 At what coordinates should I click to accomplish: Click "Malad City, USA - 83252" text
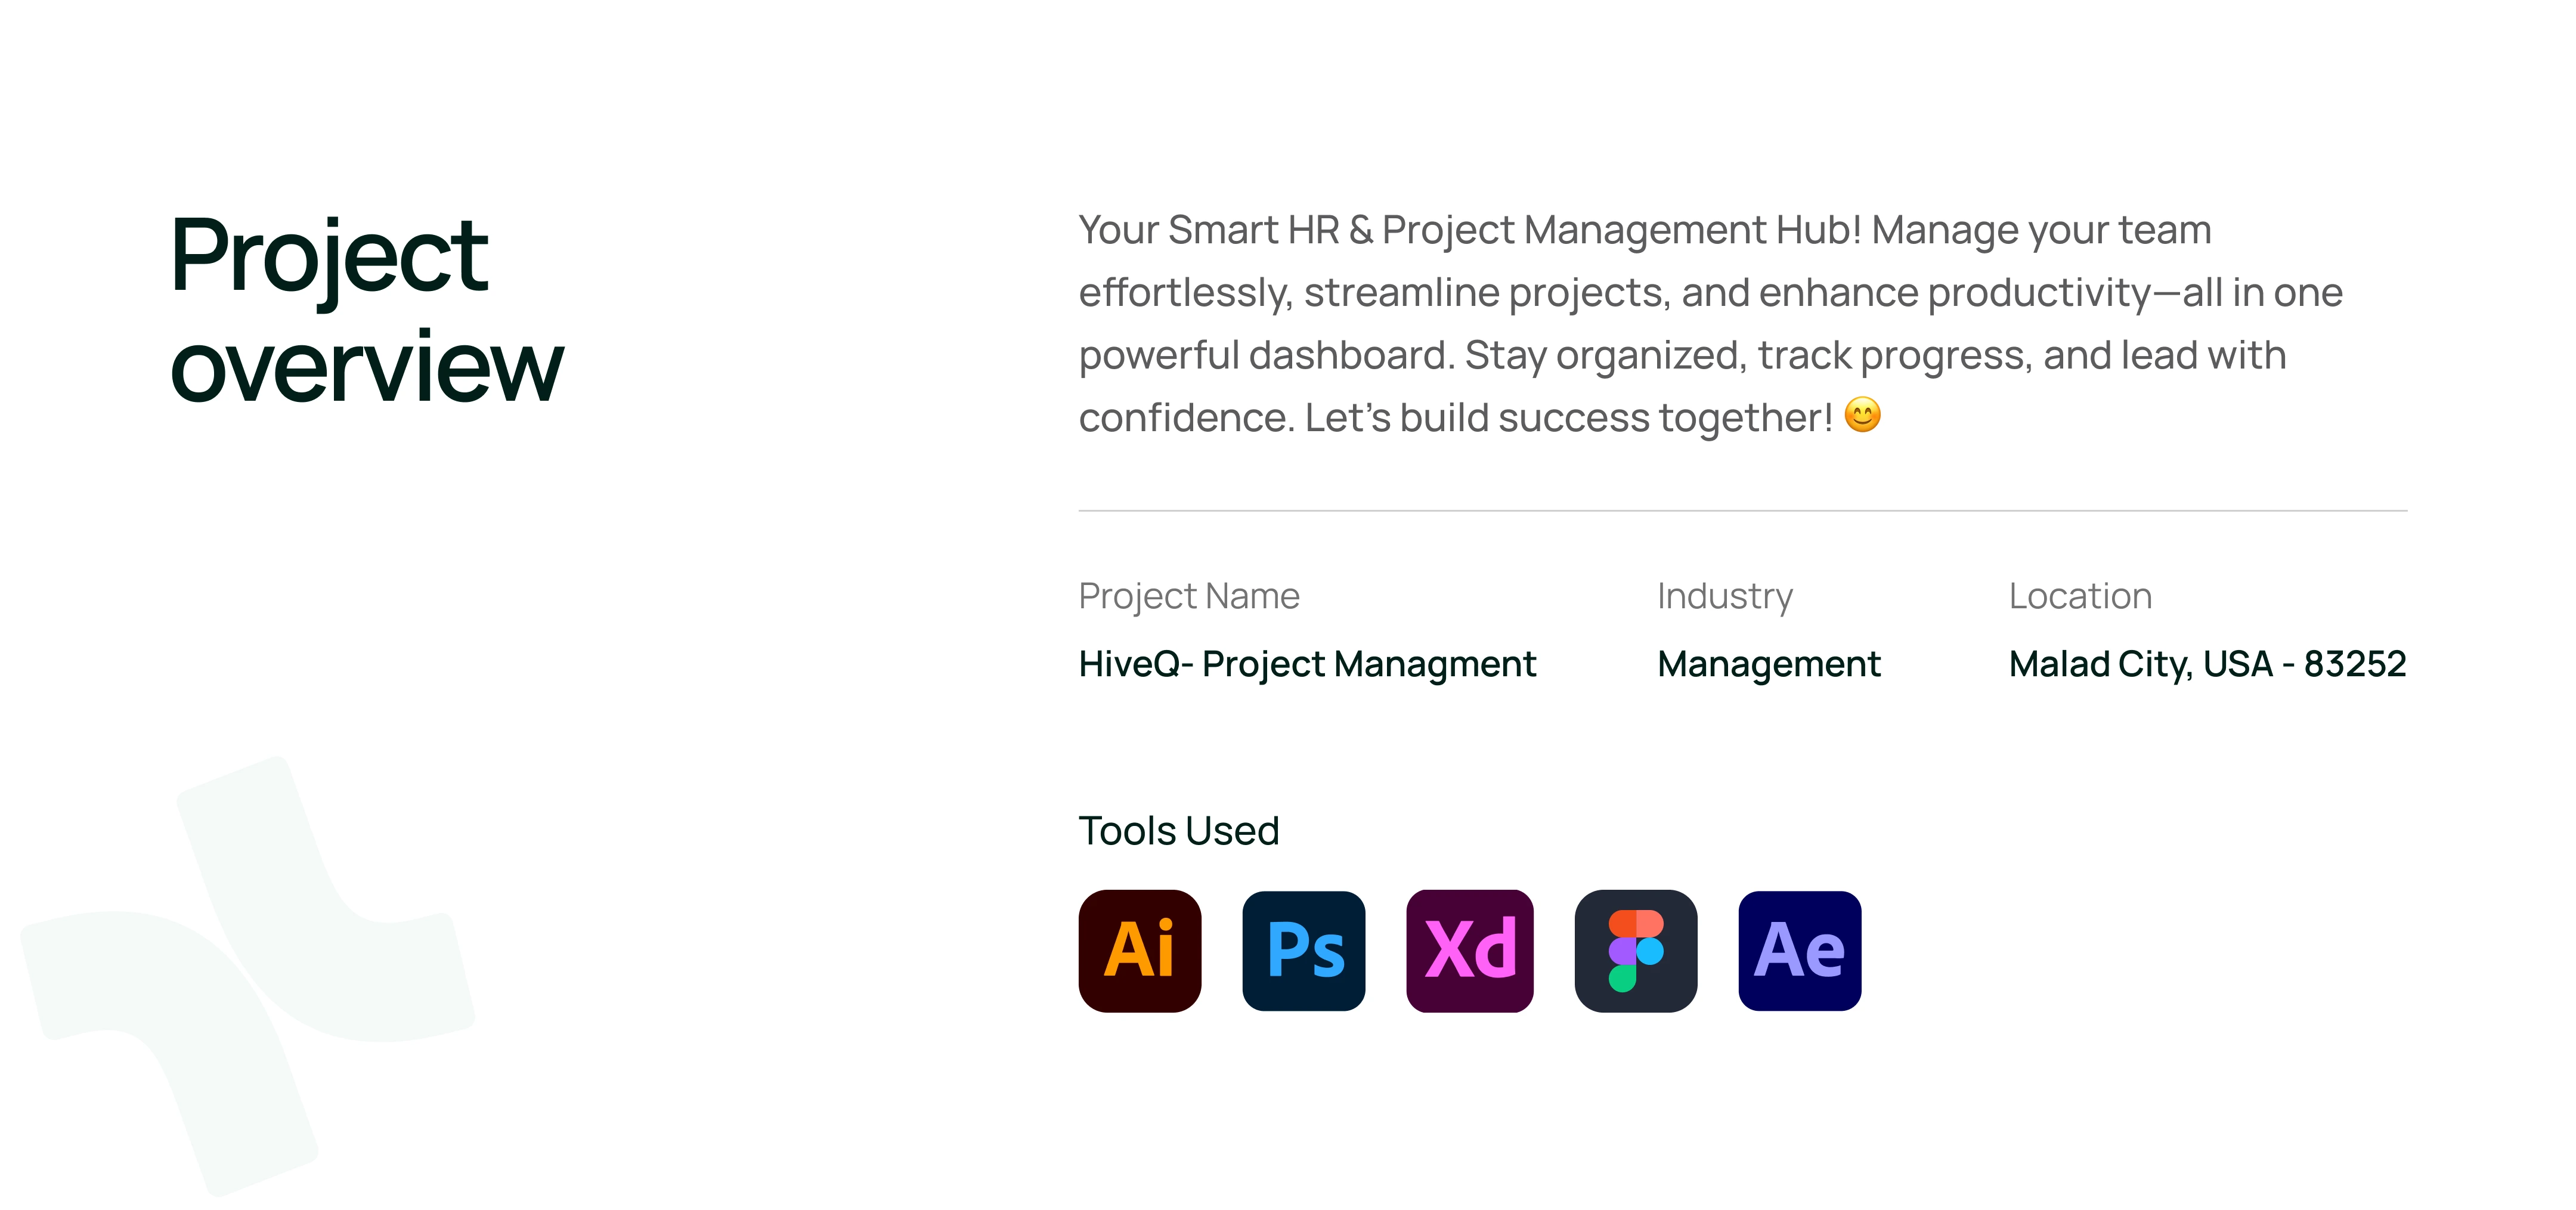click(2207, 664)
